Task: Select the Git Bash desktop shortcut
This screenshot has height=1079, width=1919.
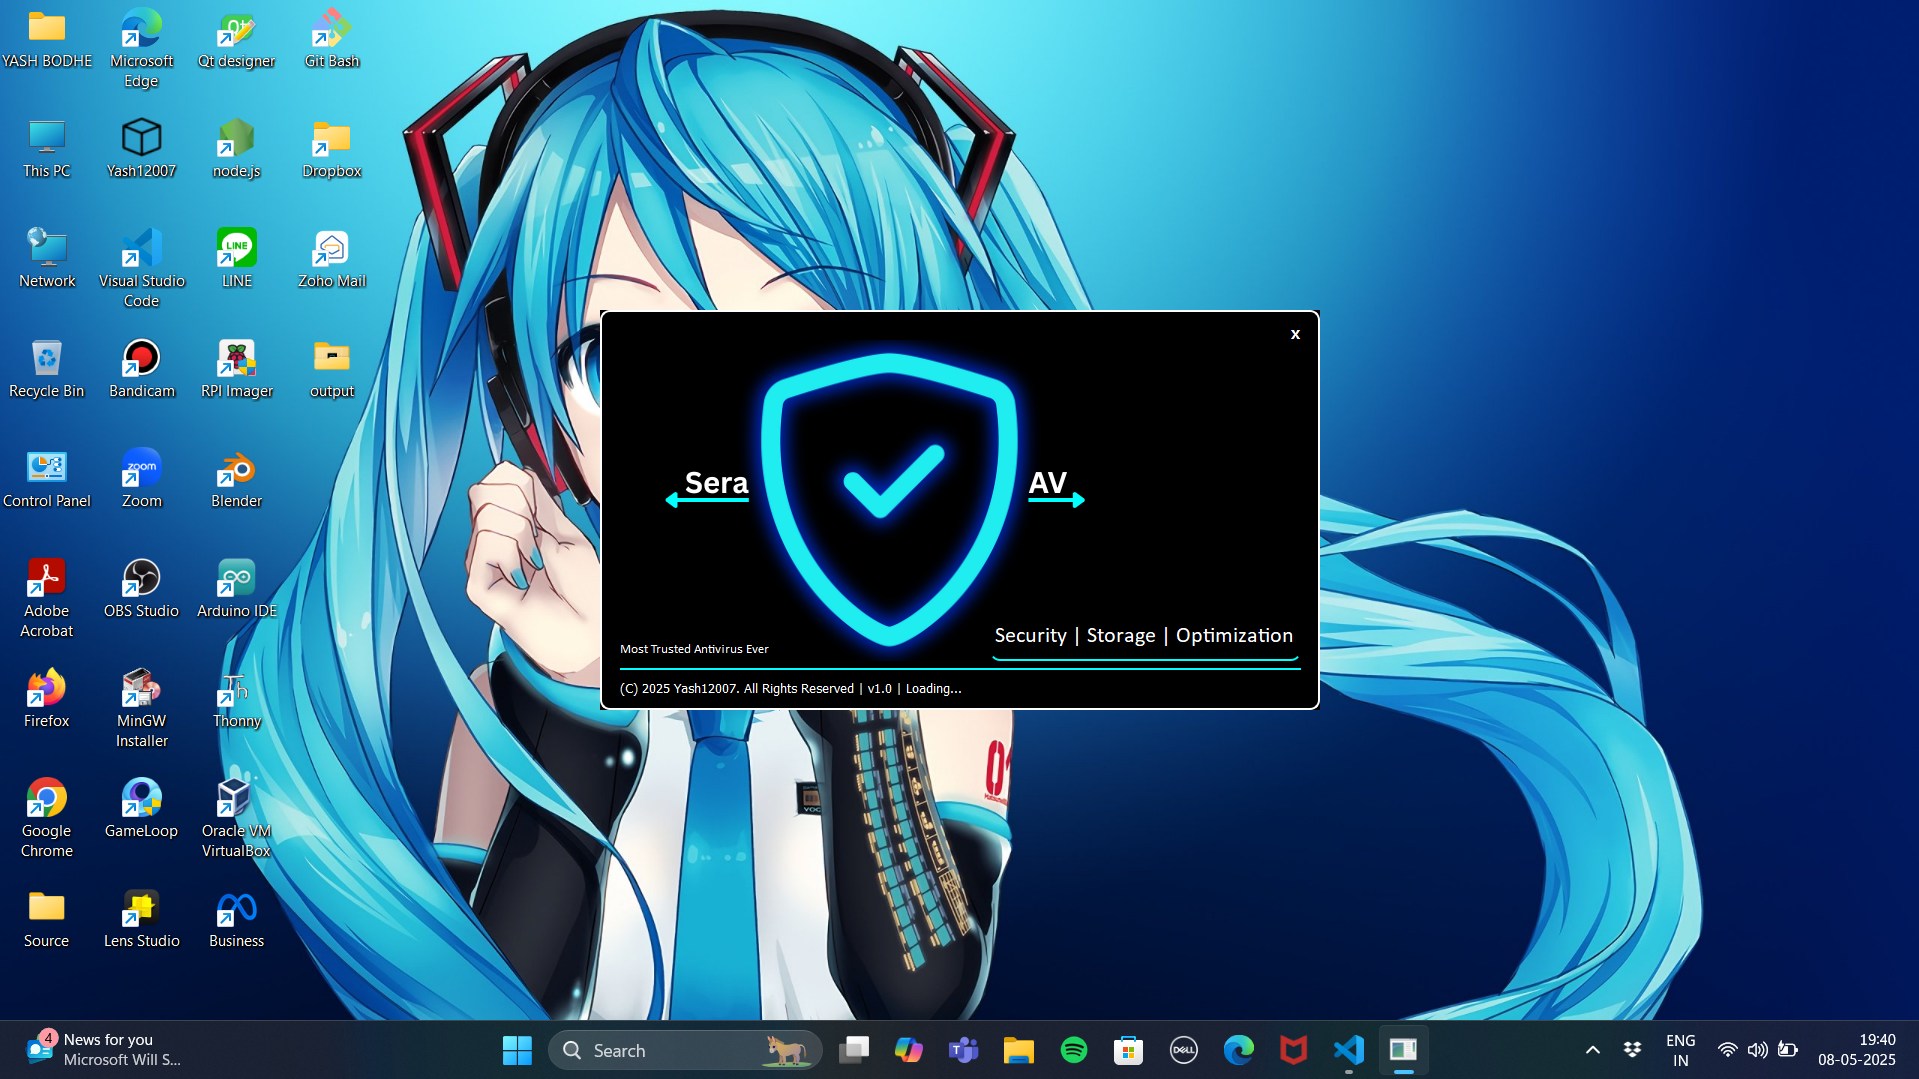Action: (x=331, y=40)
